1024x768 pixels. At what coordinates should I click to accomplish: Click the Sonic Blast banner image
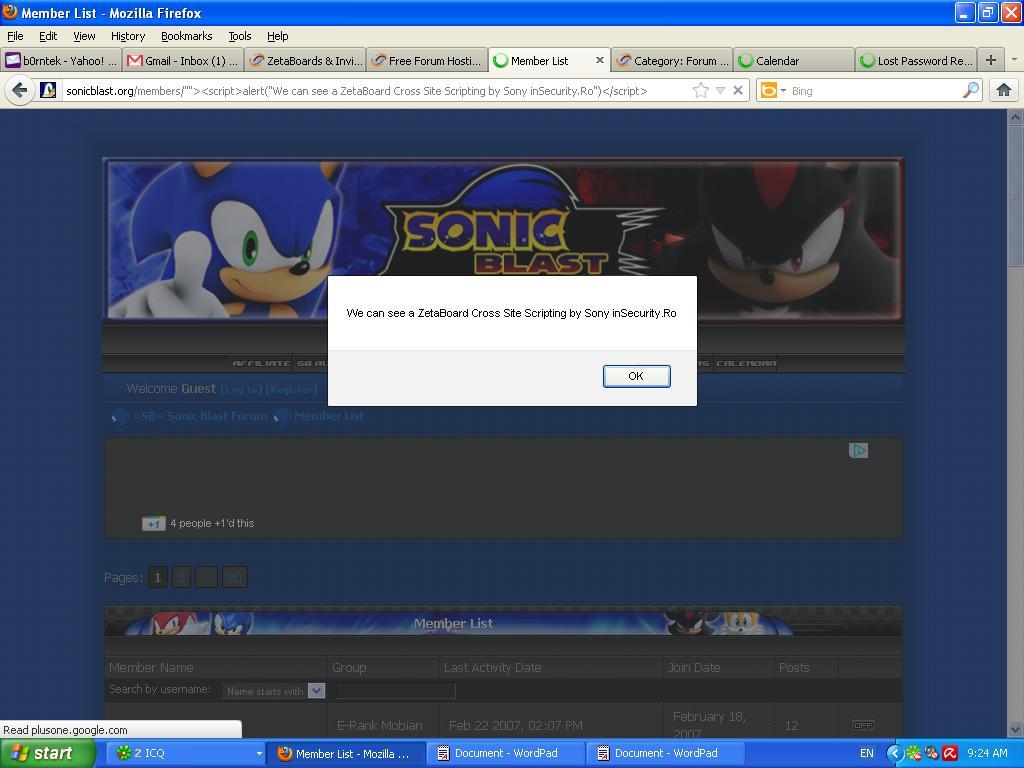[x=504, y=240]
